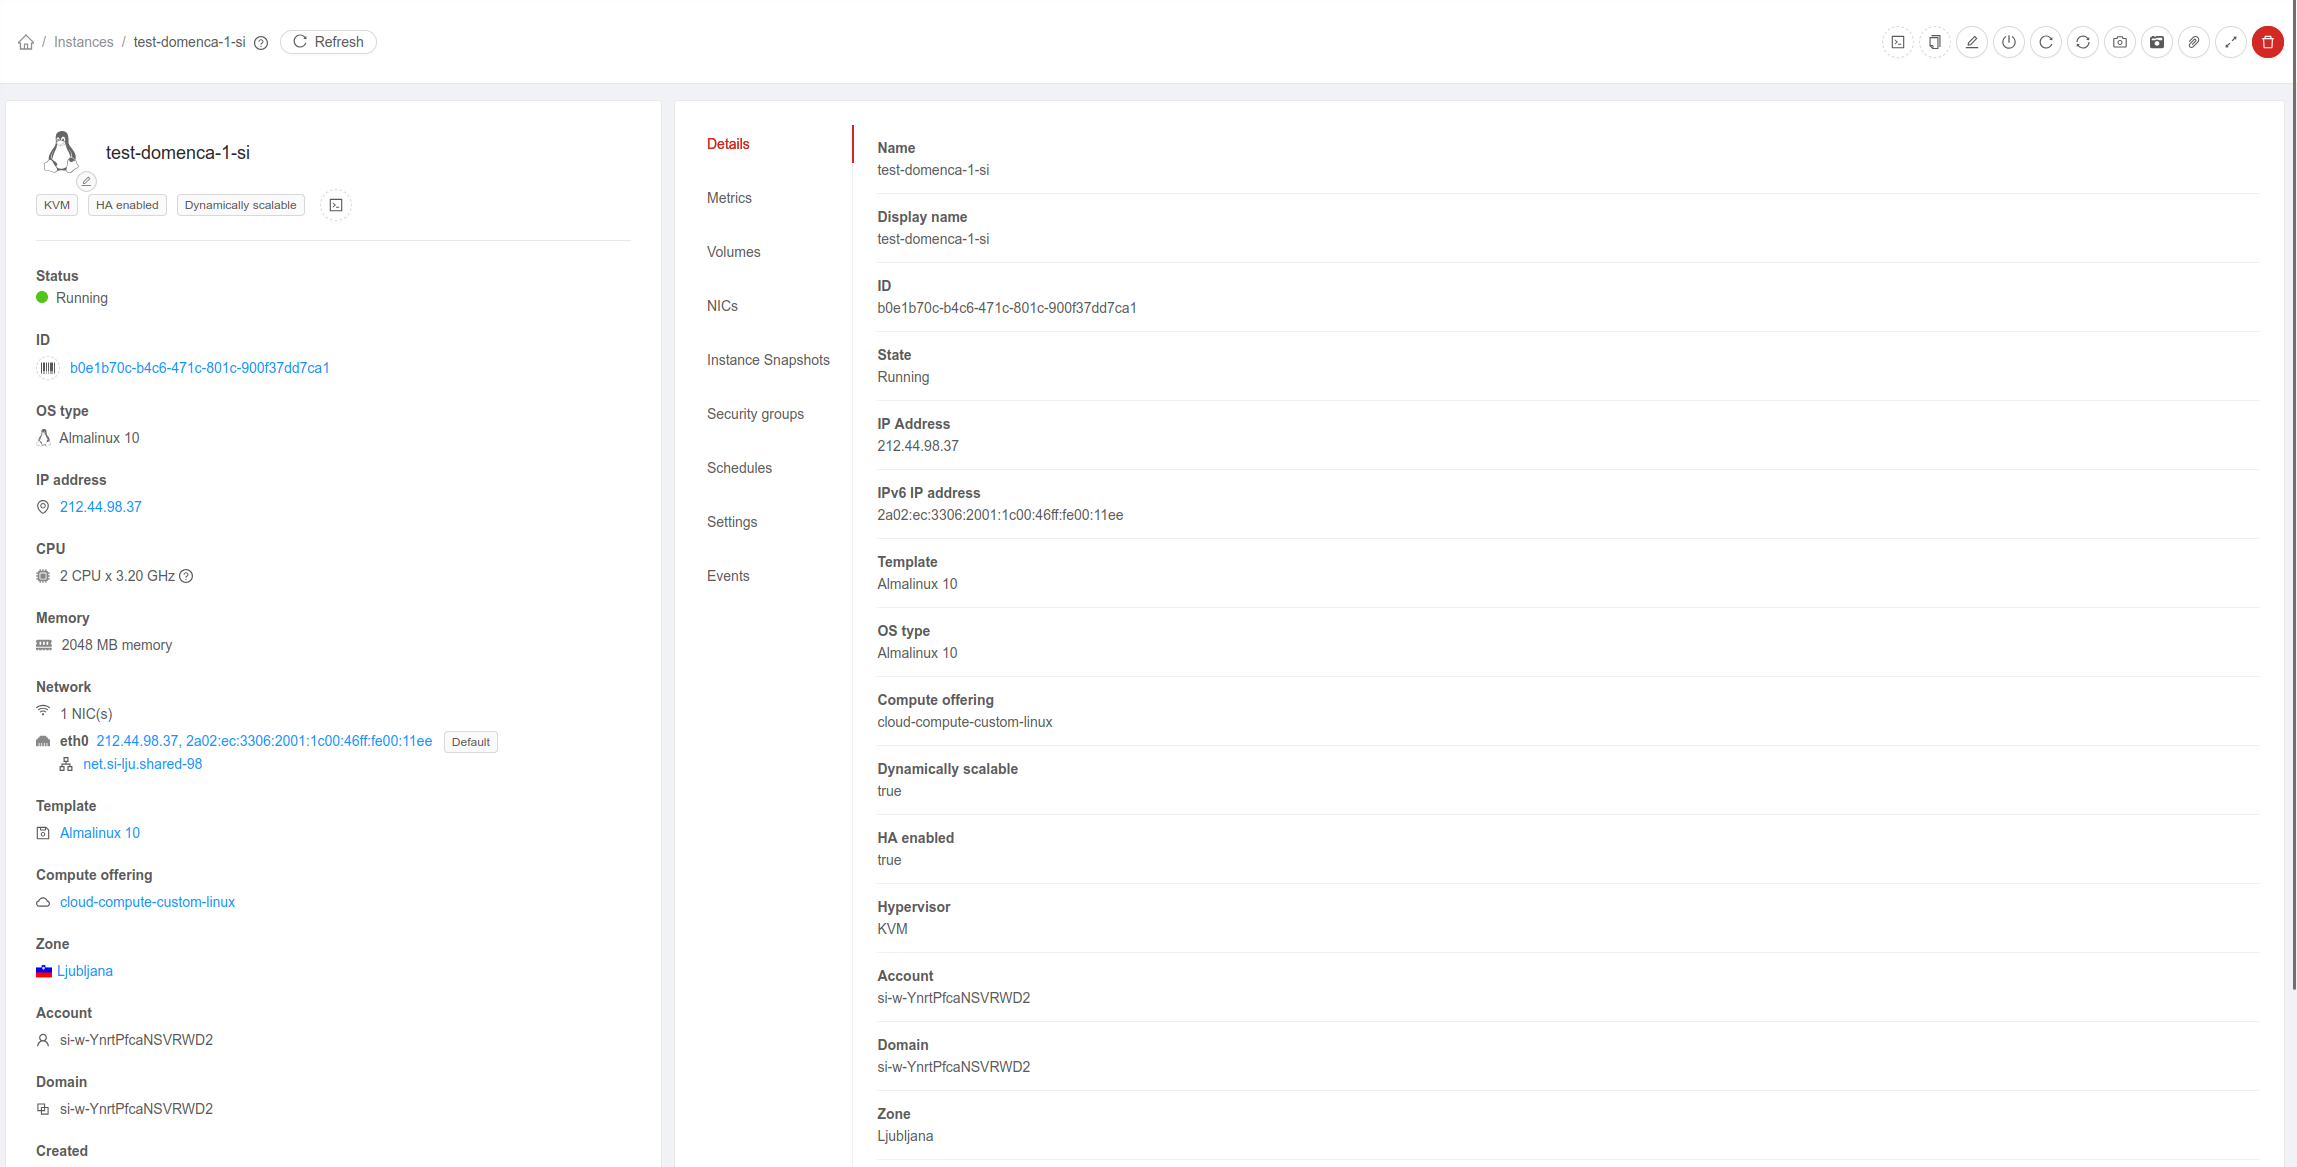Image resolution: width=2297 pixels, height=1167 pixels.
Task: Click the red destroy instance trash button
Action: click(2267, 42)
